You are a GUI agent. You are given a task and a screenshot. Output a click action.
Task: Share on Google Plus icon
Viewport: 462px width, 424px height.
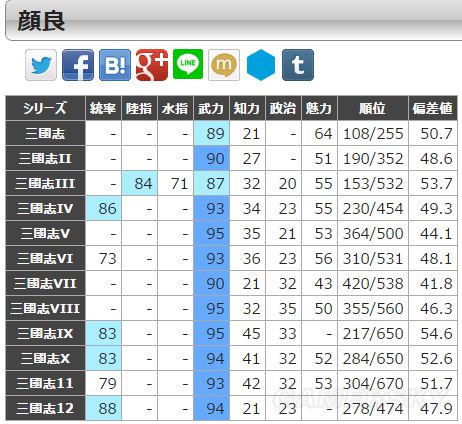click(x=152, y=65)
